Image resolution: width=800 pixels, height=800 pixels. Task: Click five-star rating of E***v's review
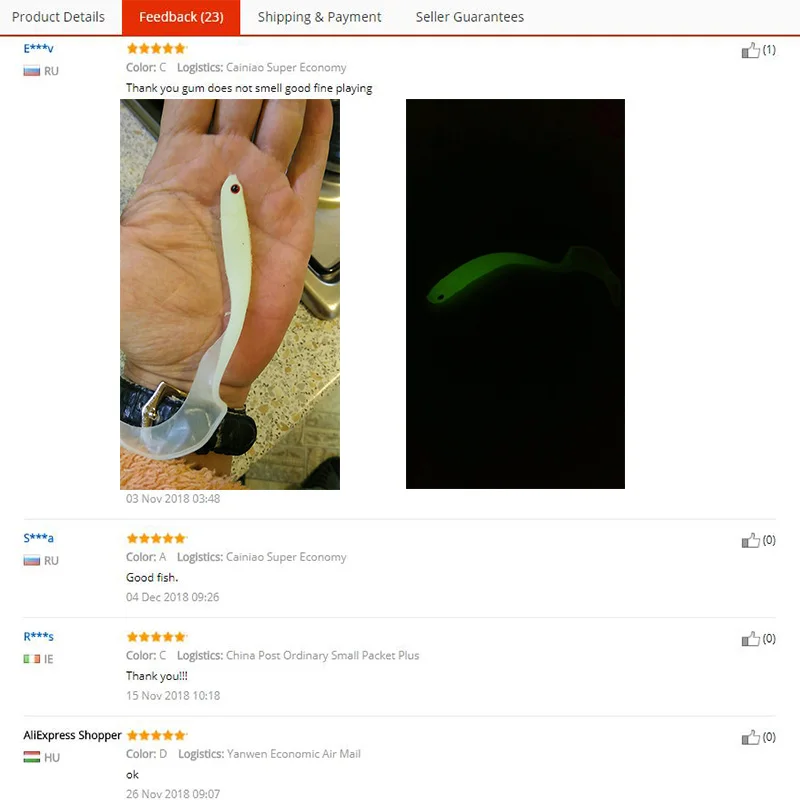point(157,48)
